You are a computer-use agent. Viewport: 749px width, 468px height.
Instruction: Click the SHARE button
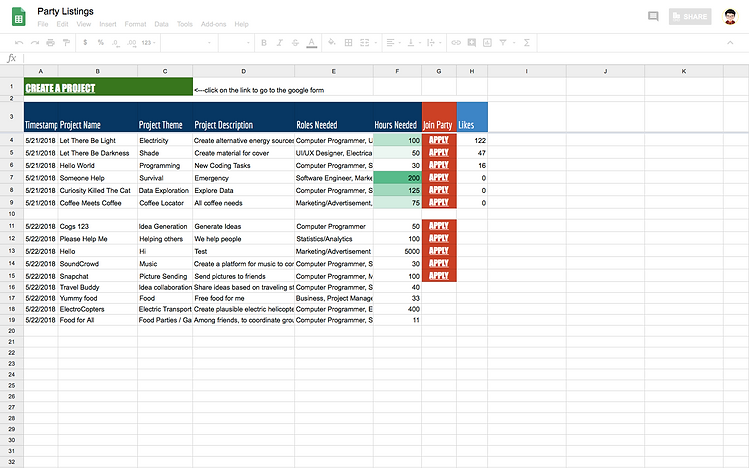click(690, 17)
